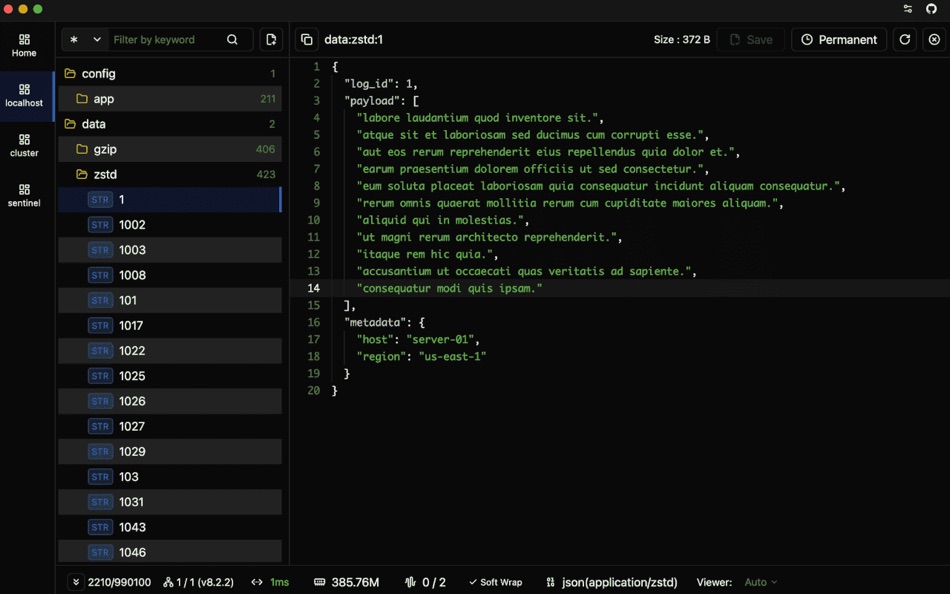Click the json(application/zstd) format button
The width and height of the screenshot is (950, 594).
pyautogui.click(x=611, y=582)
